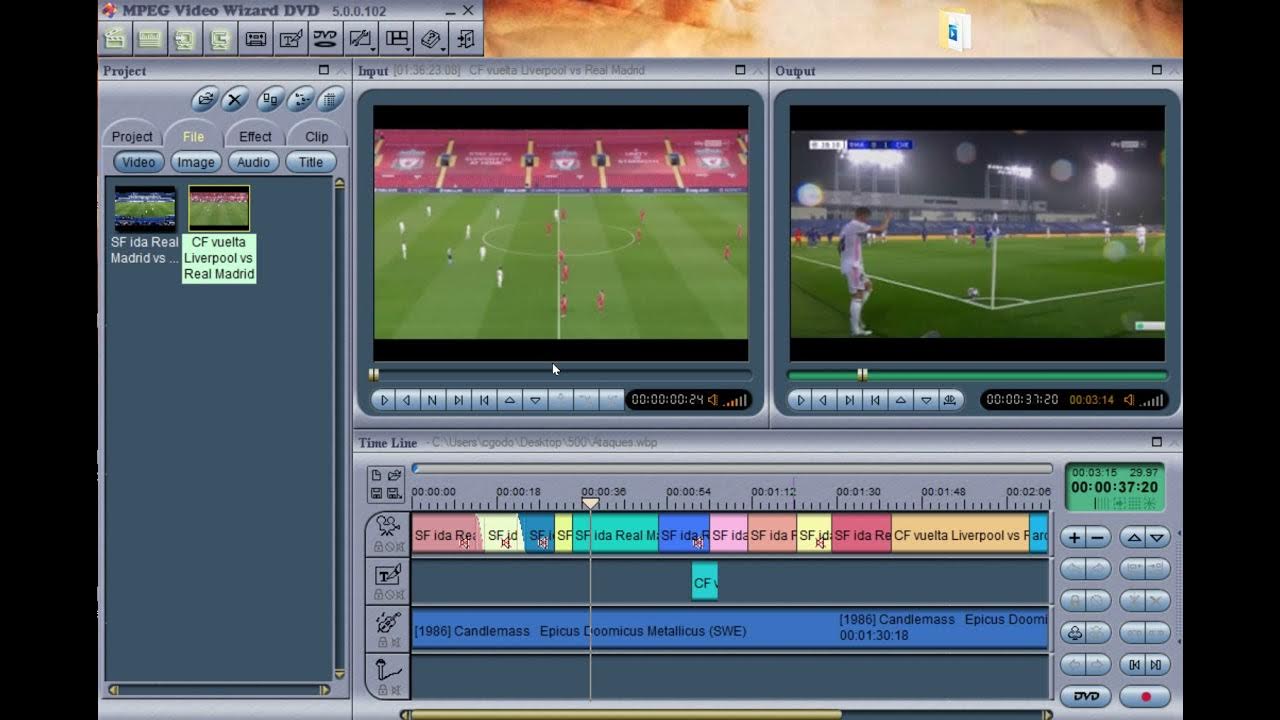The width and height of the screenshot is (1280, 720).
Task: Select the microphone voice track icon
Action: coord(388,671)
